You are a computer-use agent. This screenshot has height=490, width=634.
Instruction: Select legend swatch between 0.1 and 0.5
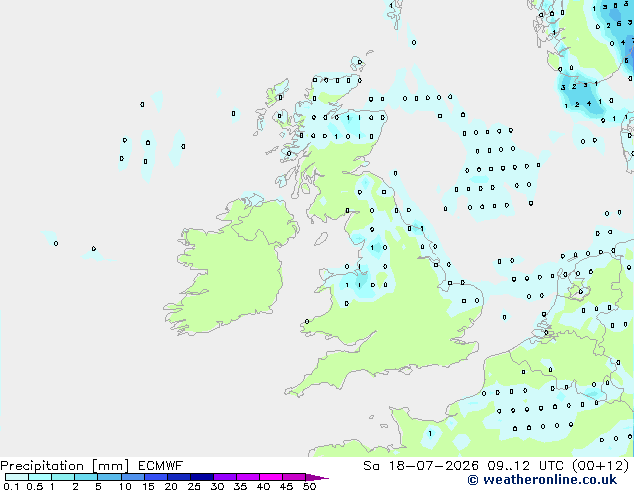point(17,477)
